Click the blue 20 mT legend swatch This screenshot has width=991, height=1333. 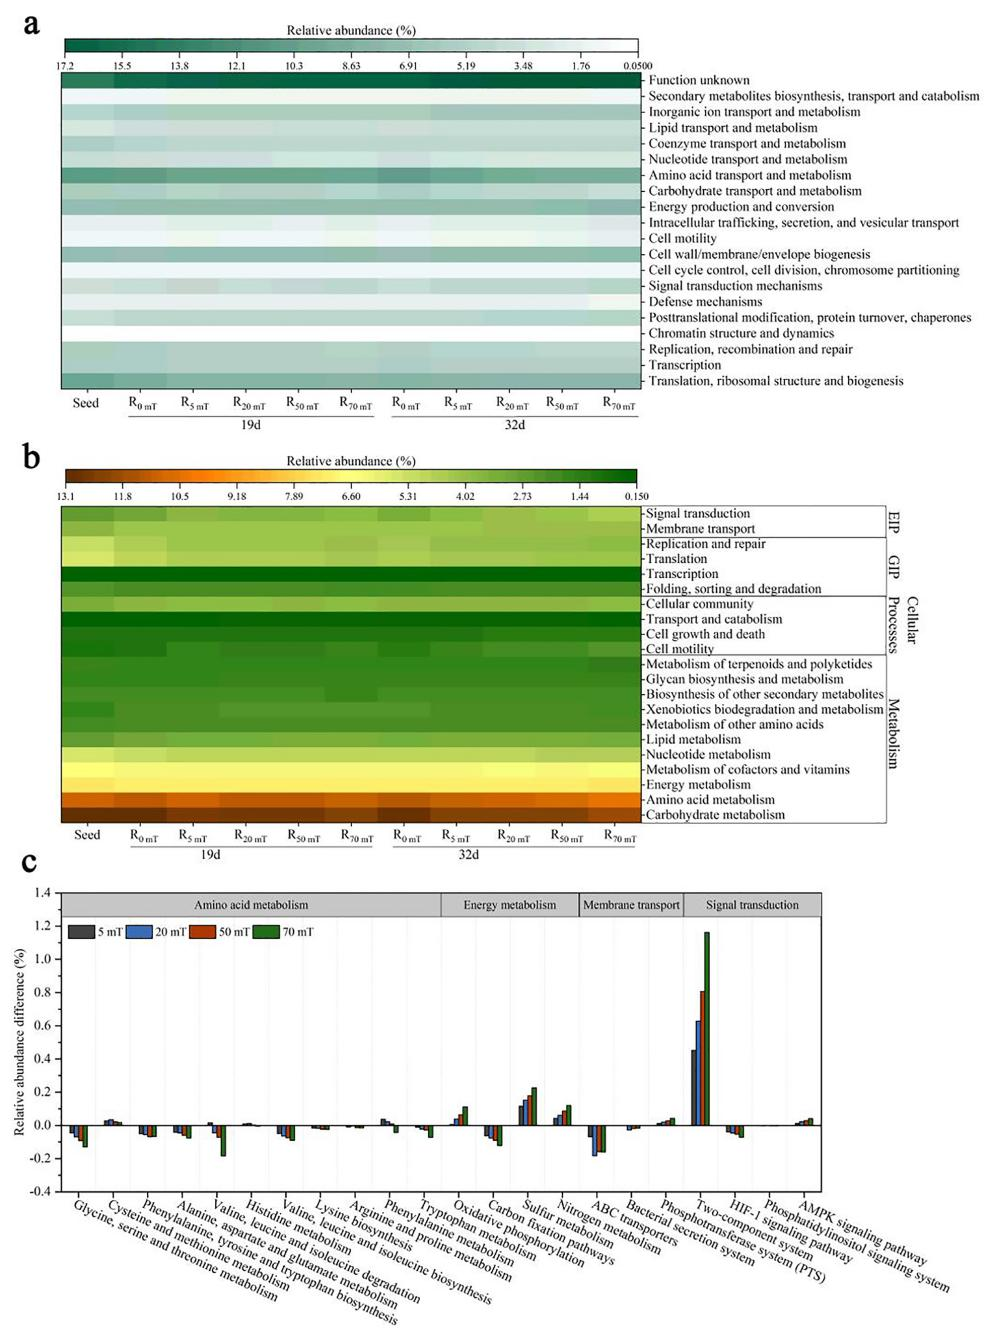point(139,932)
